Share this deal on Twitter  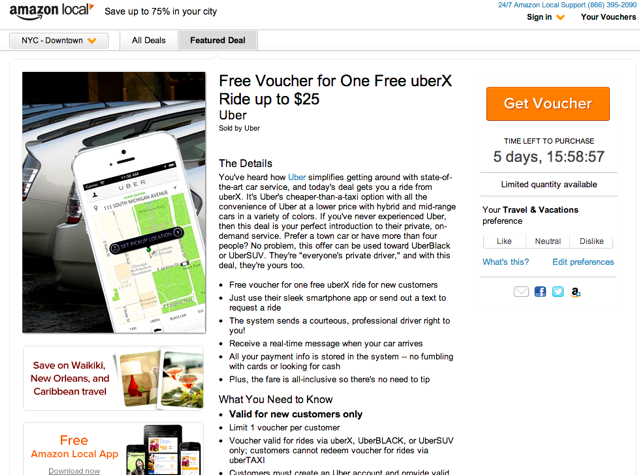[x=558, y=291]
